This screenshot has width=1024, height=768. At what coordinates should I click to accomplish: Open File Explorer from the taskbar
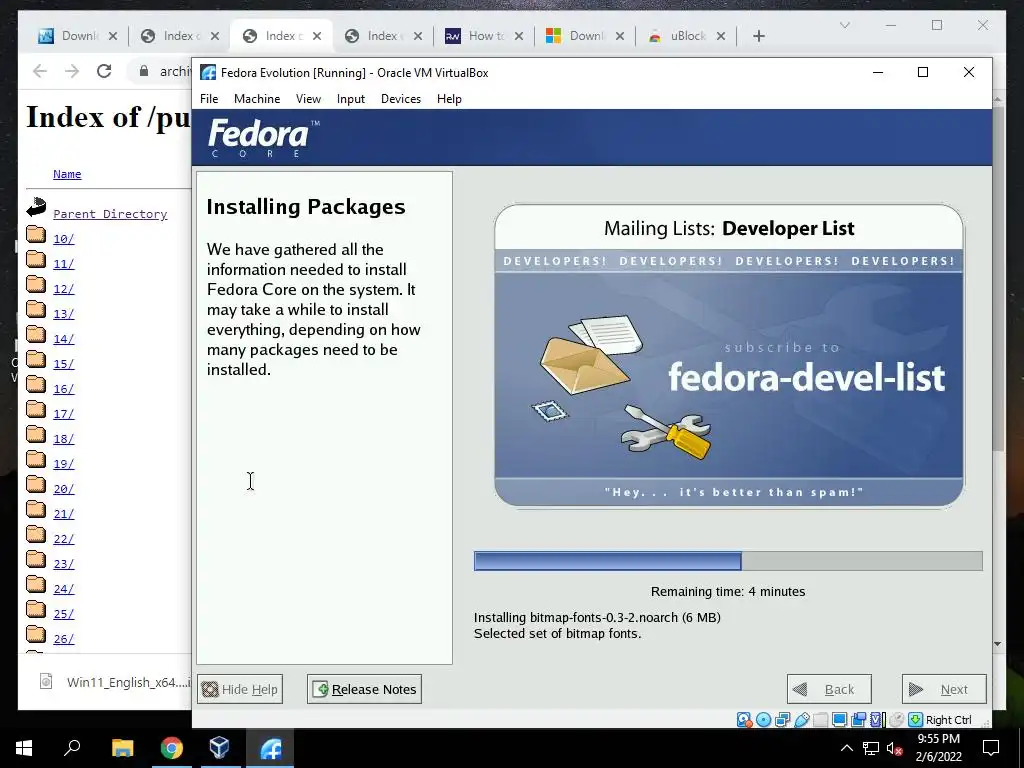click(122, 748)
